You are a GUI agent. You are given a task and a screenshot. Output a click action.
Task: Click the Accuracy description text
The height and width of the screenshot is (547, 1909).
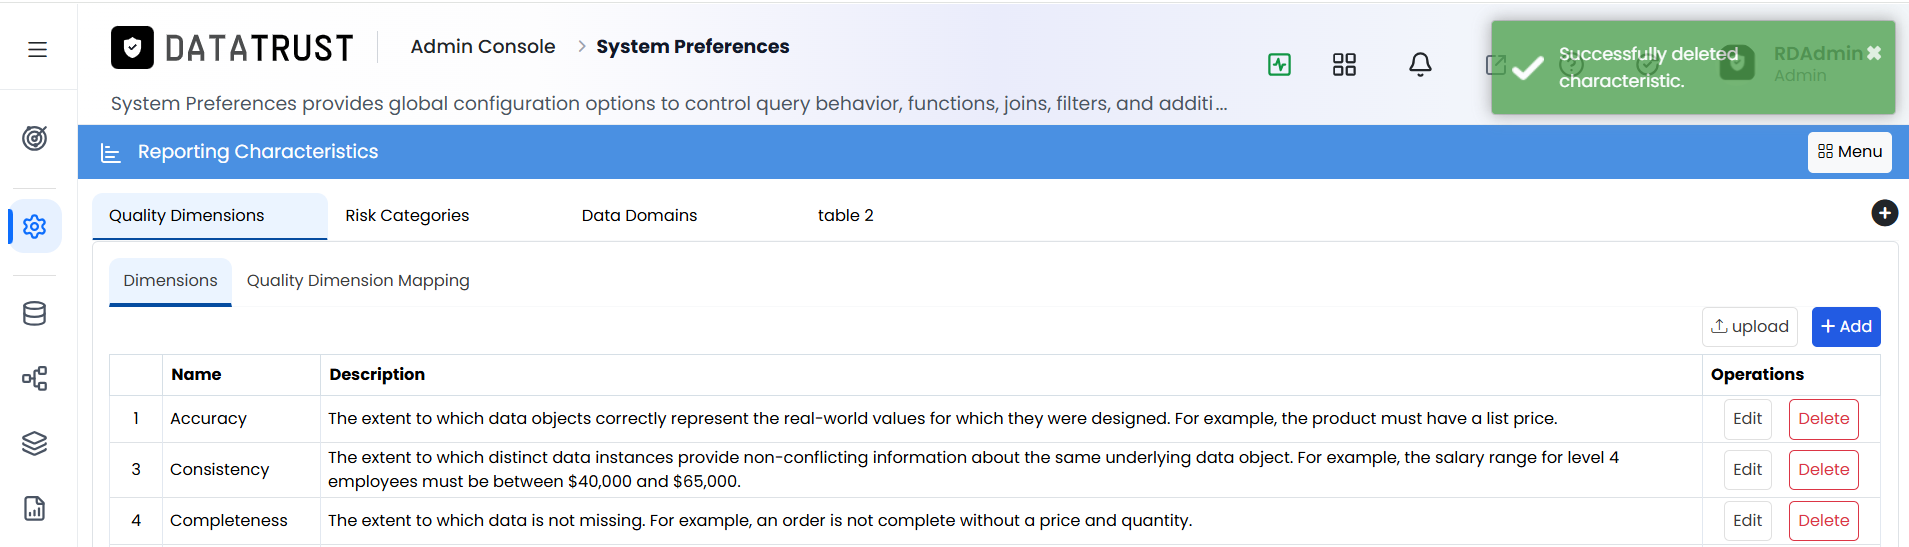pyautogui.click(x=942, y=419)
